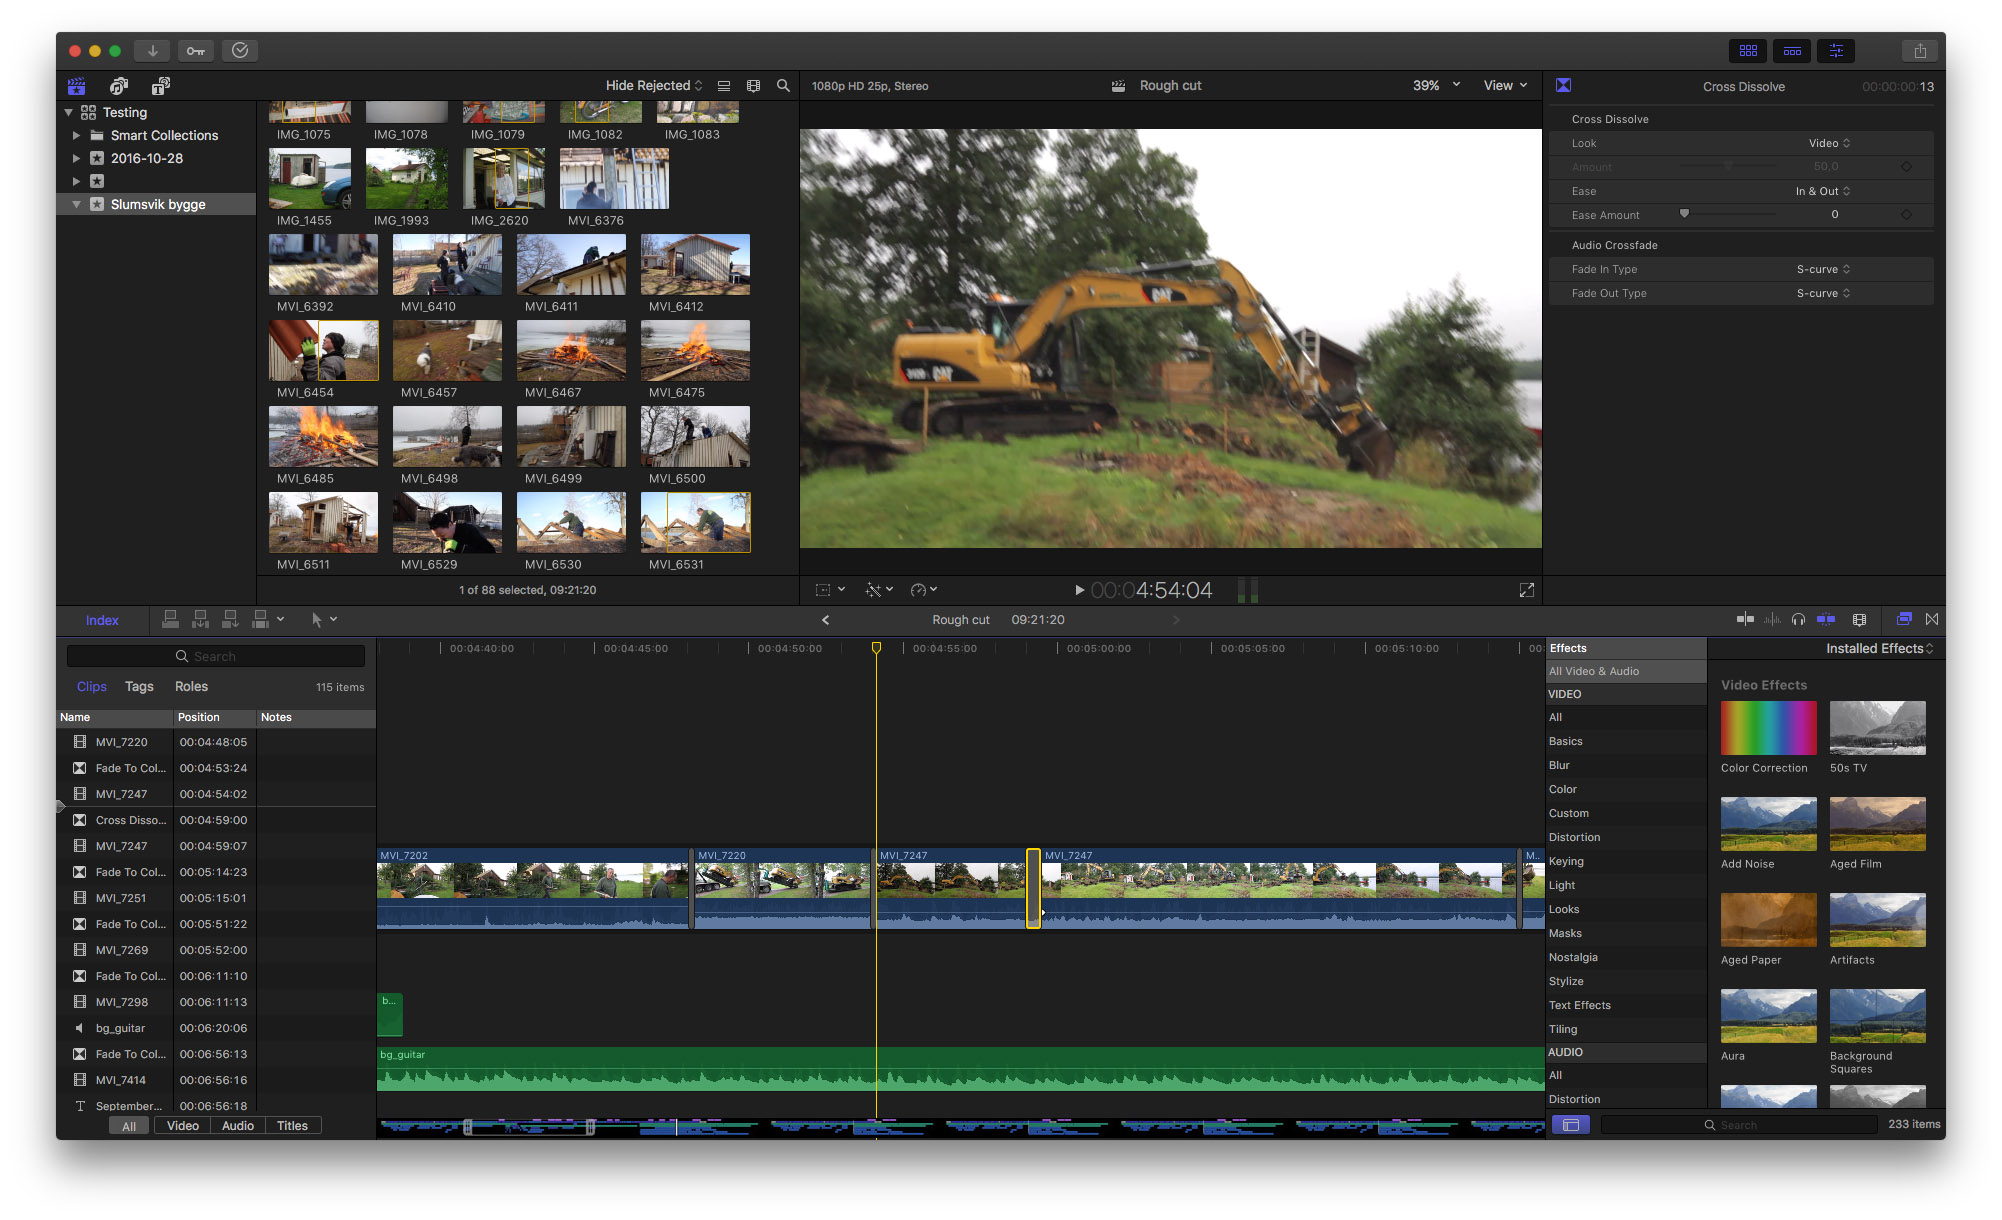Select the MVI_6511 shed thumbnail
Image resolution: width=2002 pixels, height=1220 pixels.
(323, 522)
